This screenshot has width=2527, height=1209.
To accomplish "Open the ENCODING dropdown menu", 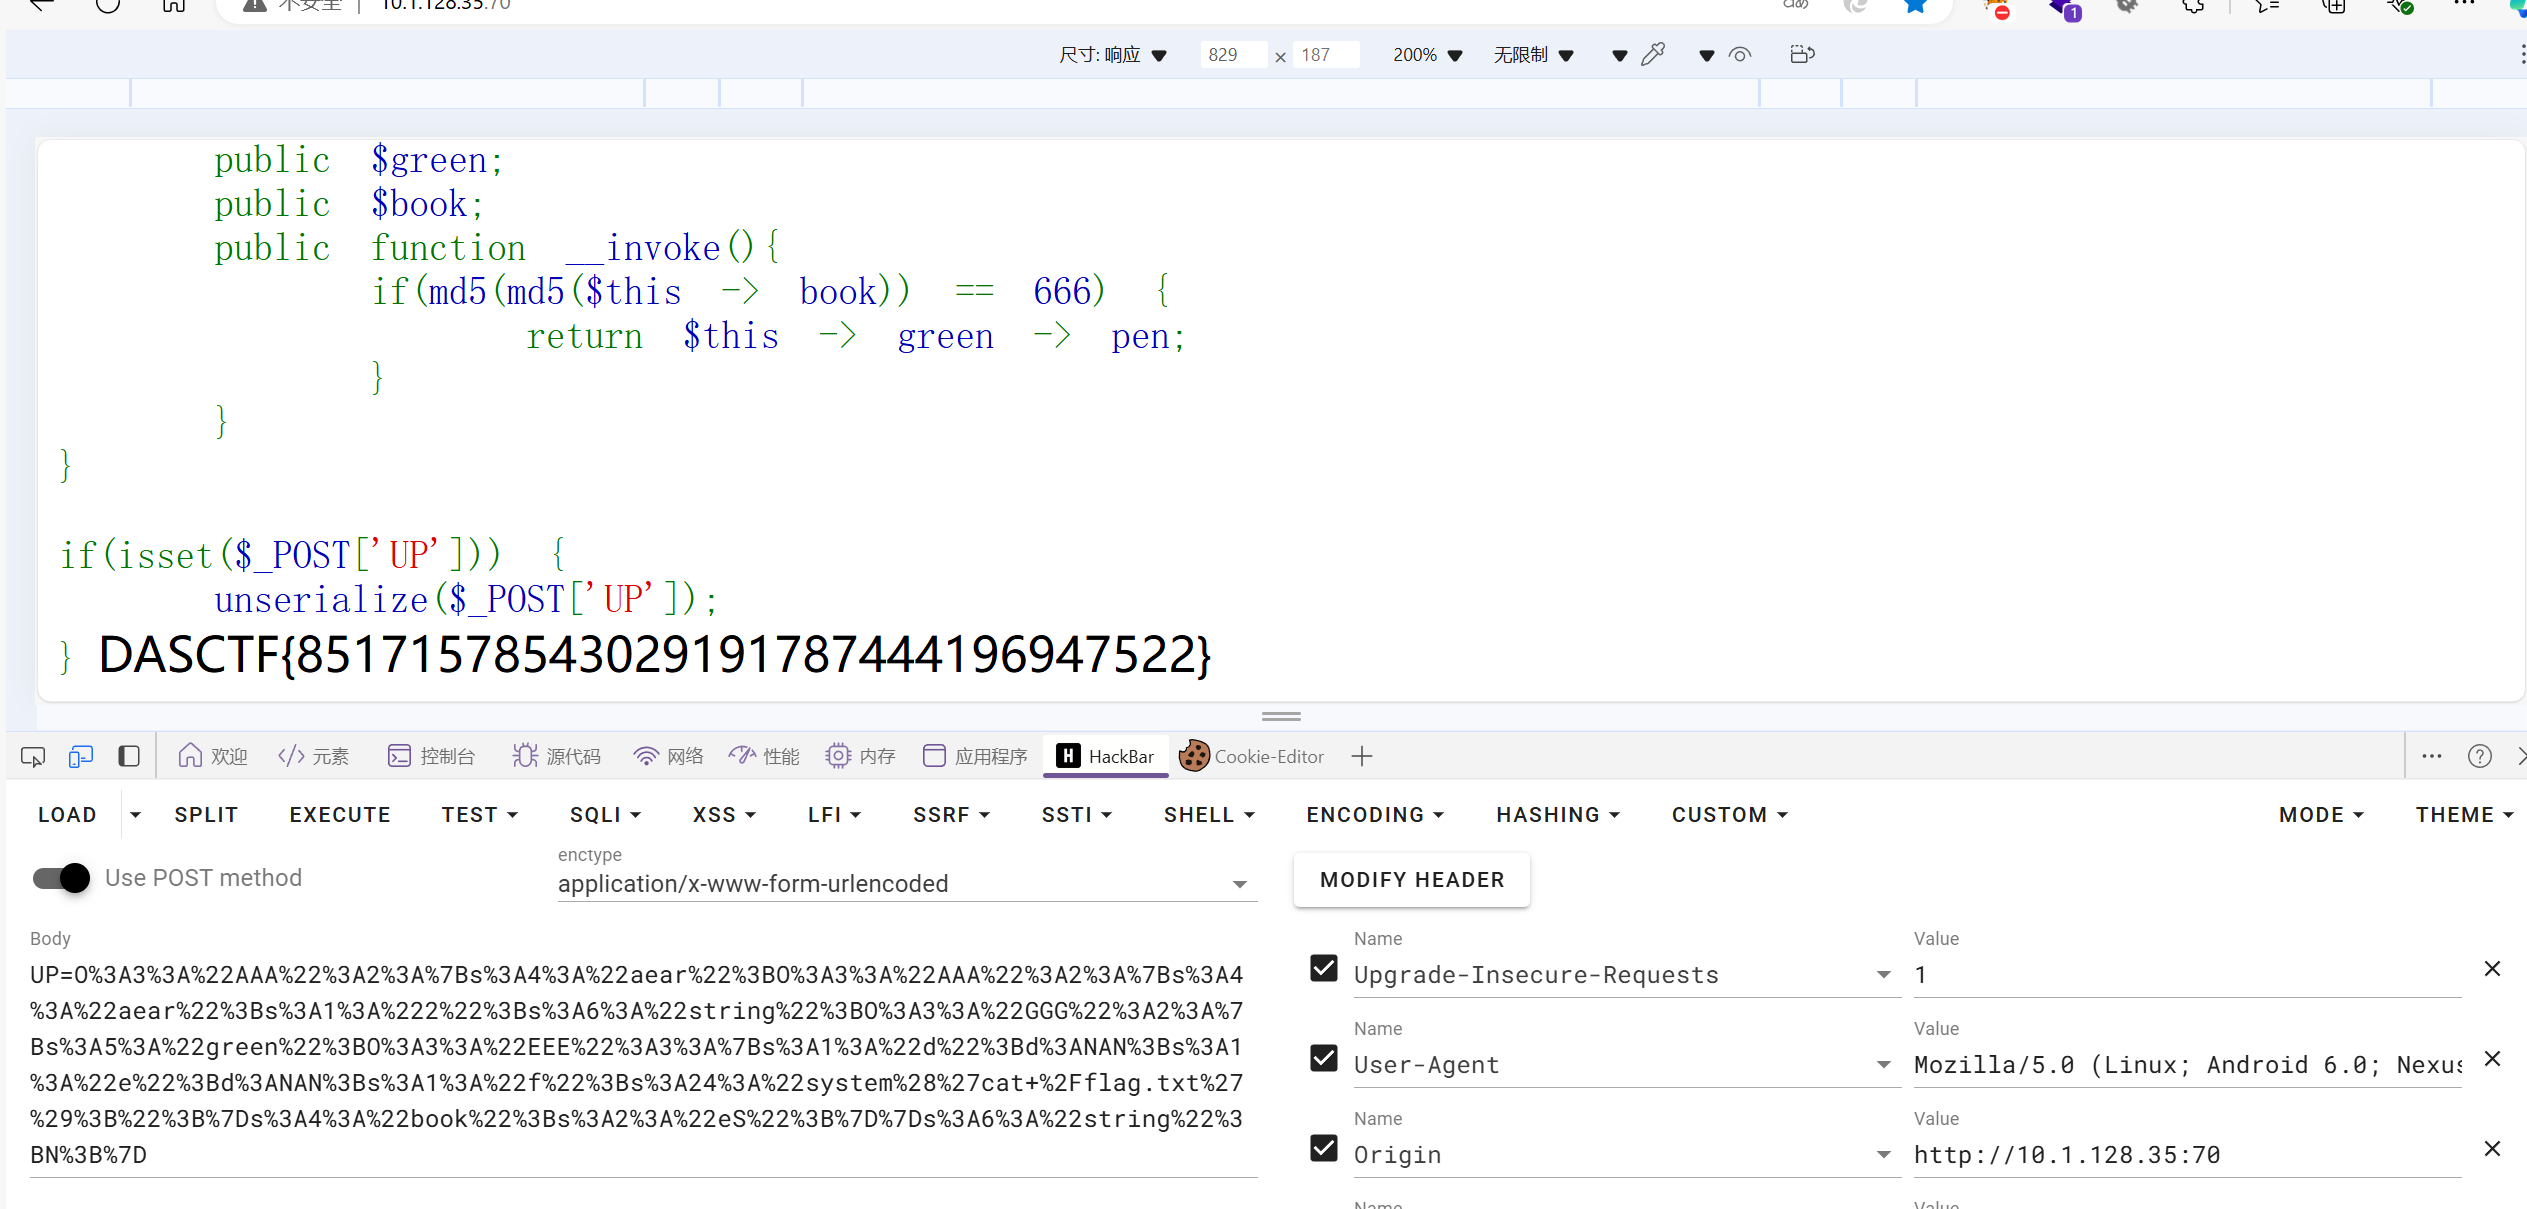I will click(1376, 815).
